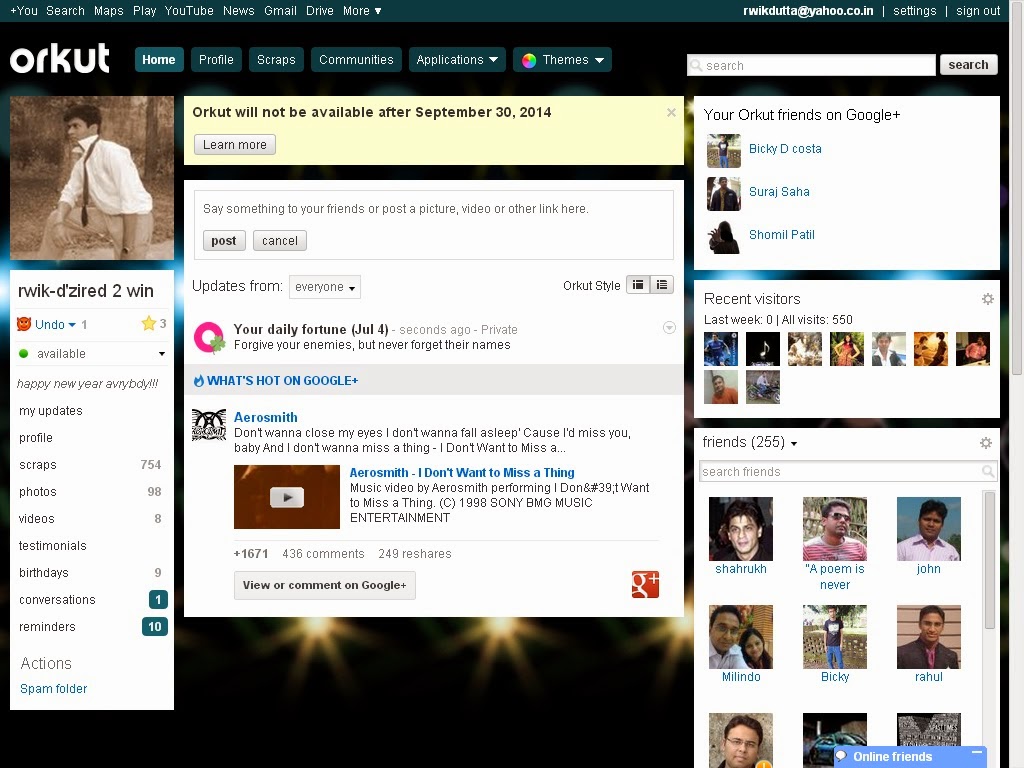
Task: Click the search friends magnifier icon
Action: pyautogui.click(x=988, y=472)
